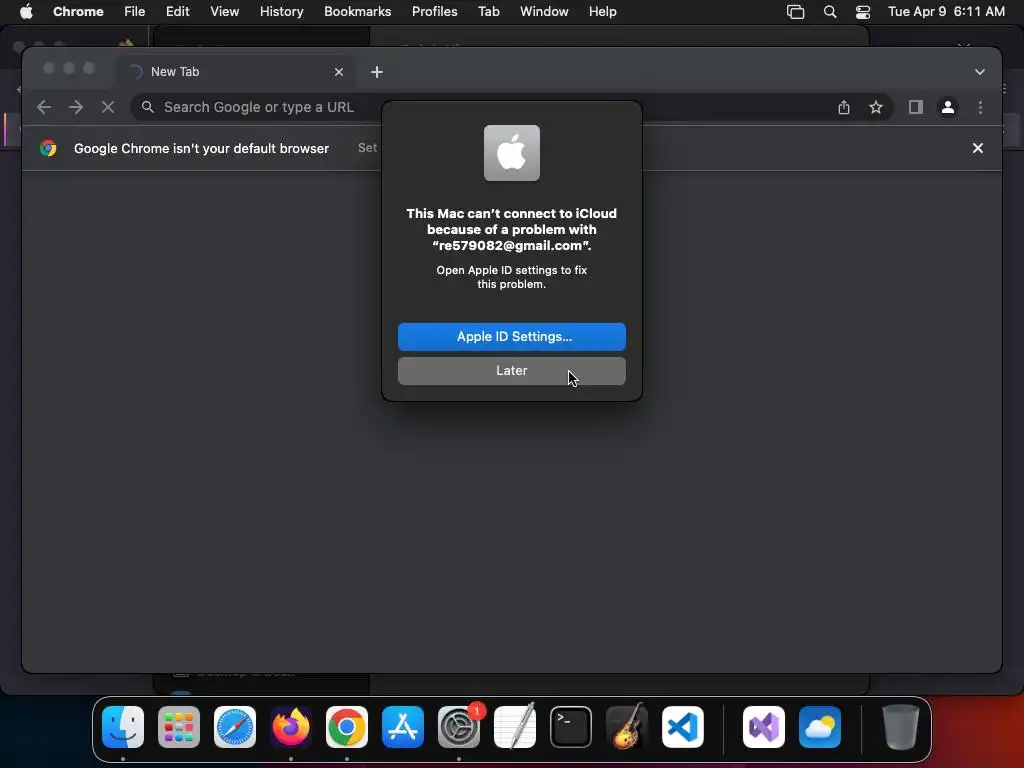Expand the tab search chevron
Screen dimensions: 1024x768
[x=980, y=72]
